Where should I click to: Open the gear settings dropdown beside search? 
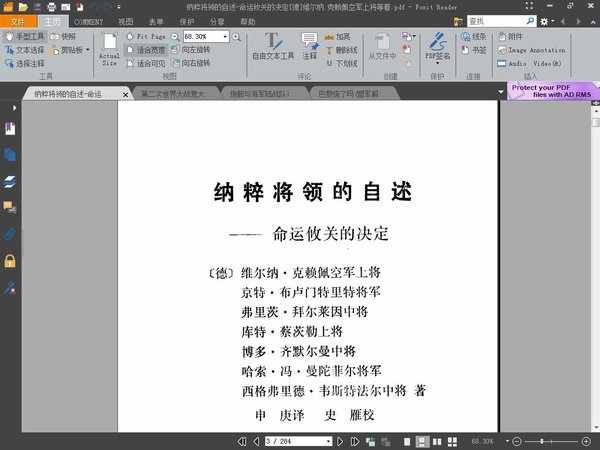[547, 21]
